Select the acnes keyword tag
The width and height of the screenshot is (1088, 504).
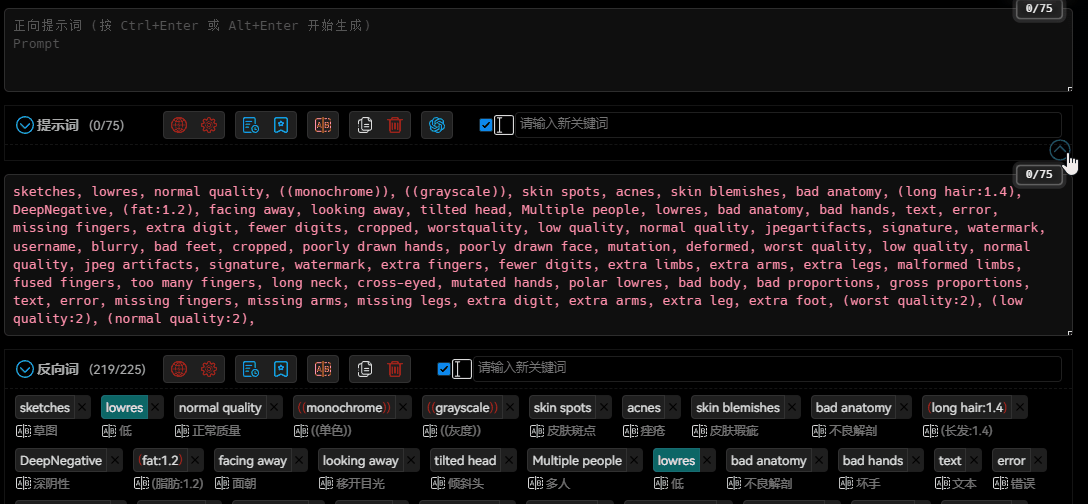[x=643, y=408]
